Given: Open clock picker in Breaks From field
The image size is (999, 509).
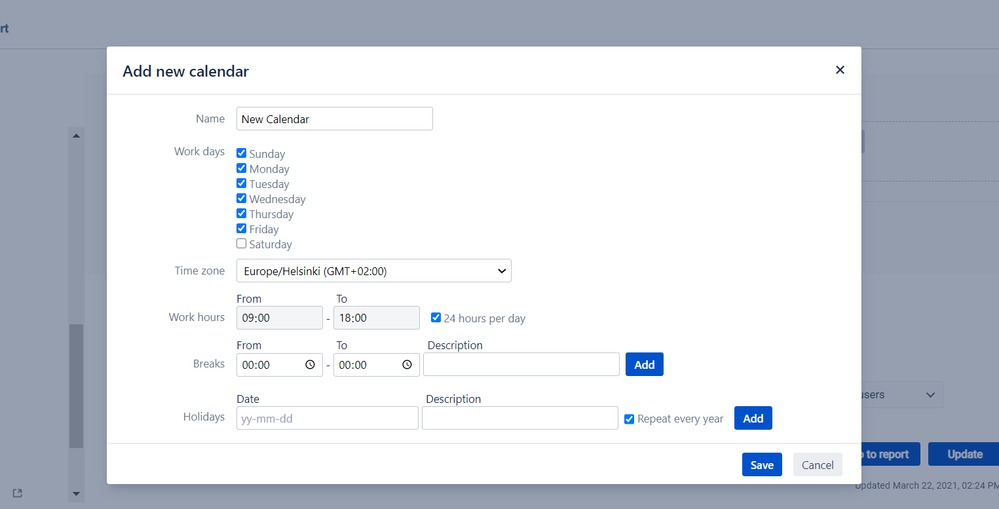Looking at the screenshot, I should 310,364.
